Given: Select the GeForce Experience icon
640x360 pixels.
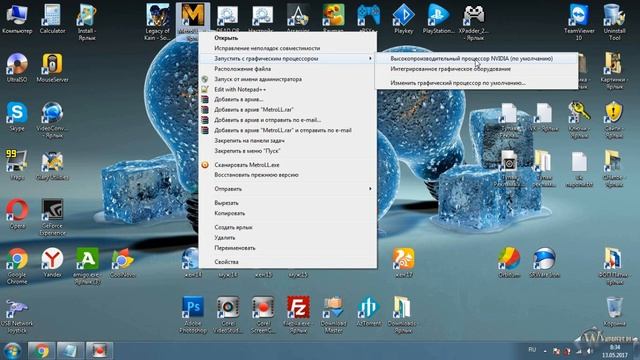Looking at the screenshot, I should click(x=52, y=217).
